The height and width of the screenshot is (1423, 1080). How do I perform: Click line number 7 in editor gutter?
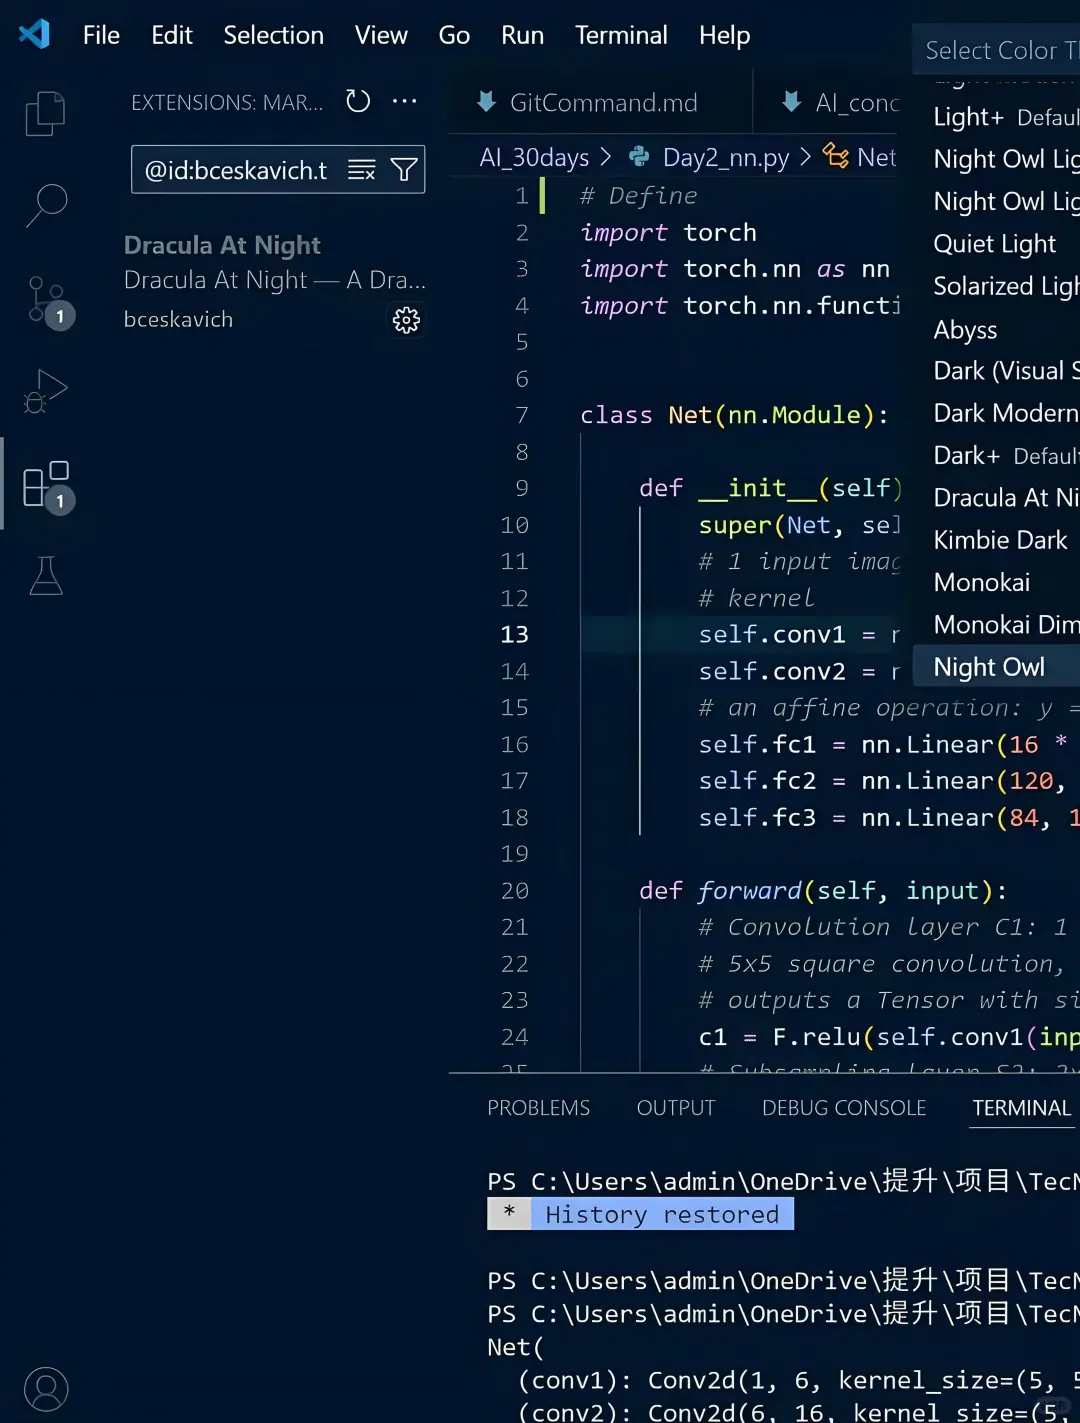521,415
